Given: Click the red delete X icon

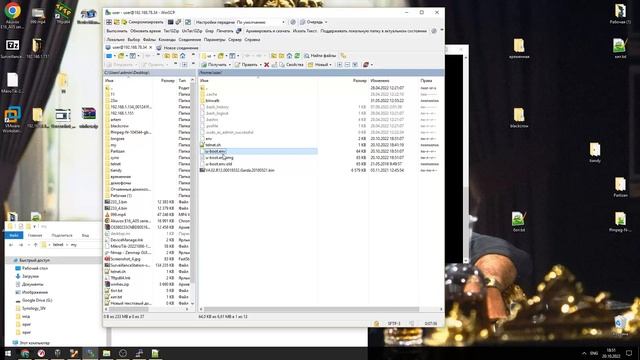Looking at the screenshot, I should [x=267, y=64].
